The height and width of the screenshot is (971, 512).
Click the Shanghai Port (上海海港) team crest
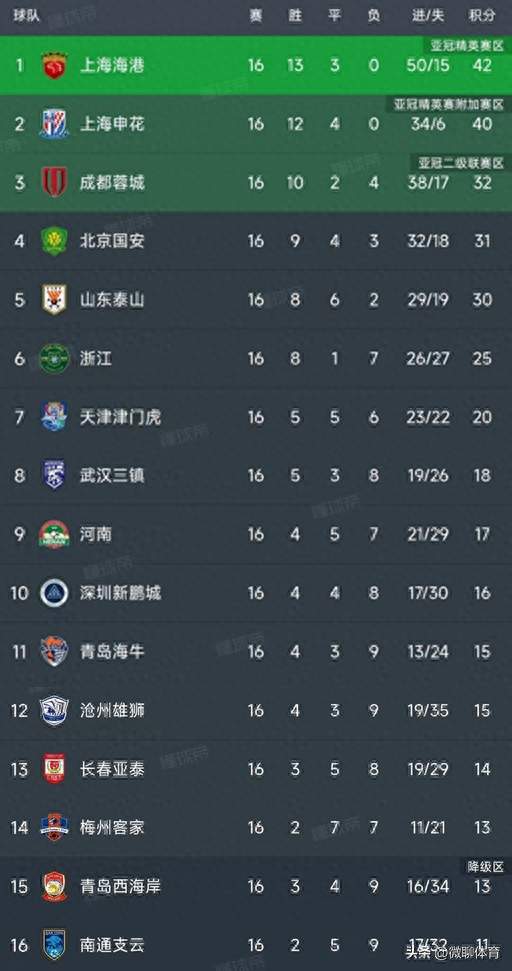54,65
